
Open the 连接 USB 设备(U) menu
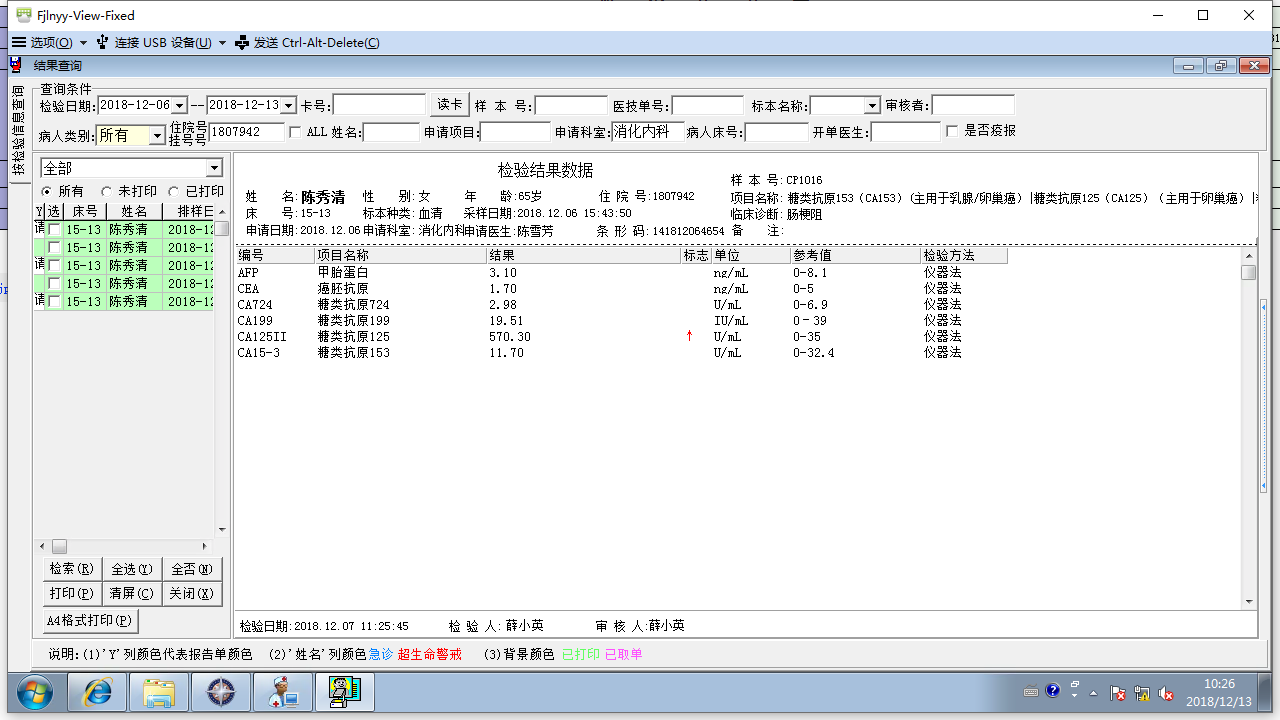162,43
